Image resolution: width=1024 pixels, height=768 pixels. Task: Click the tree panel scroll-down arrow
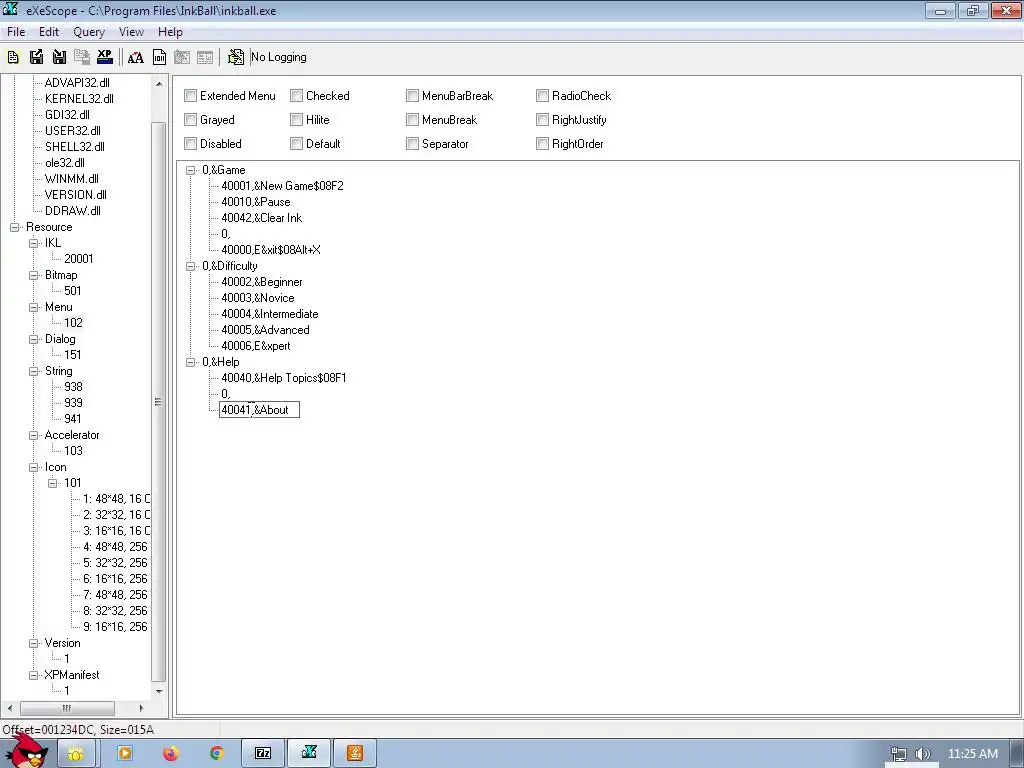[159, 692]
